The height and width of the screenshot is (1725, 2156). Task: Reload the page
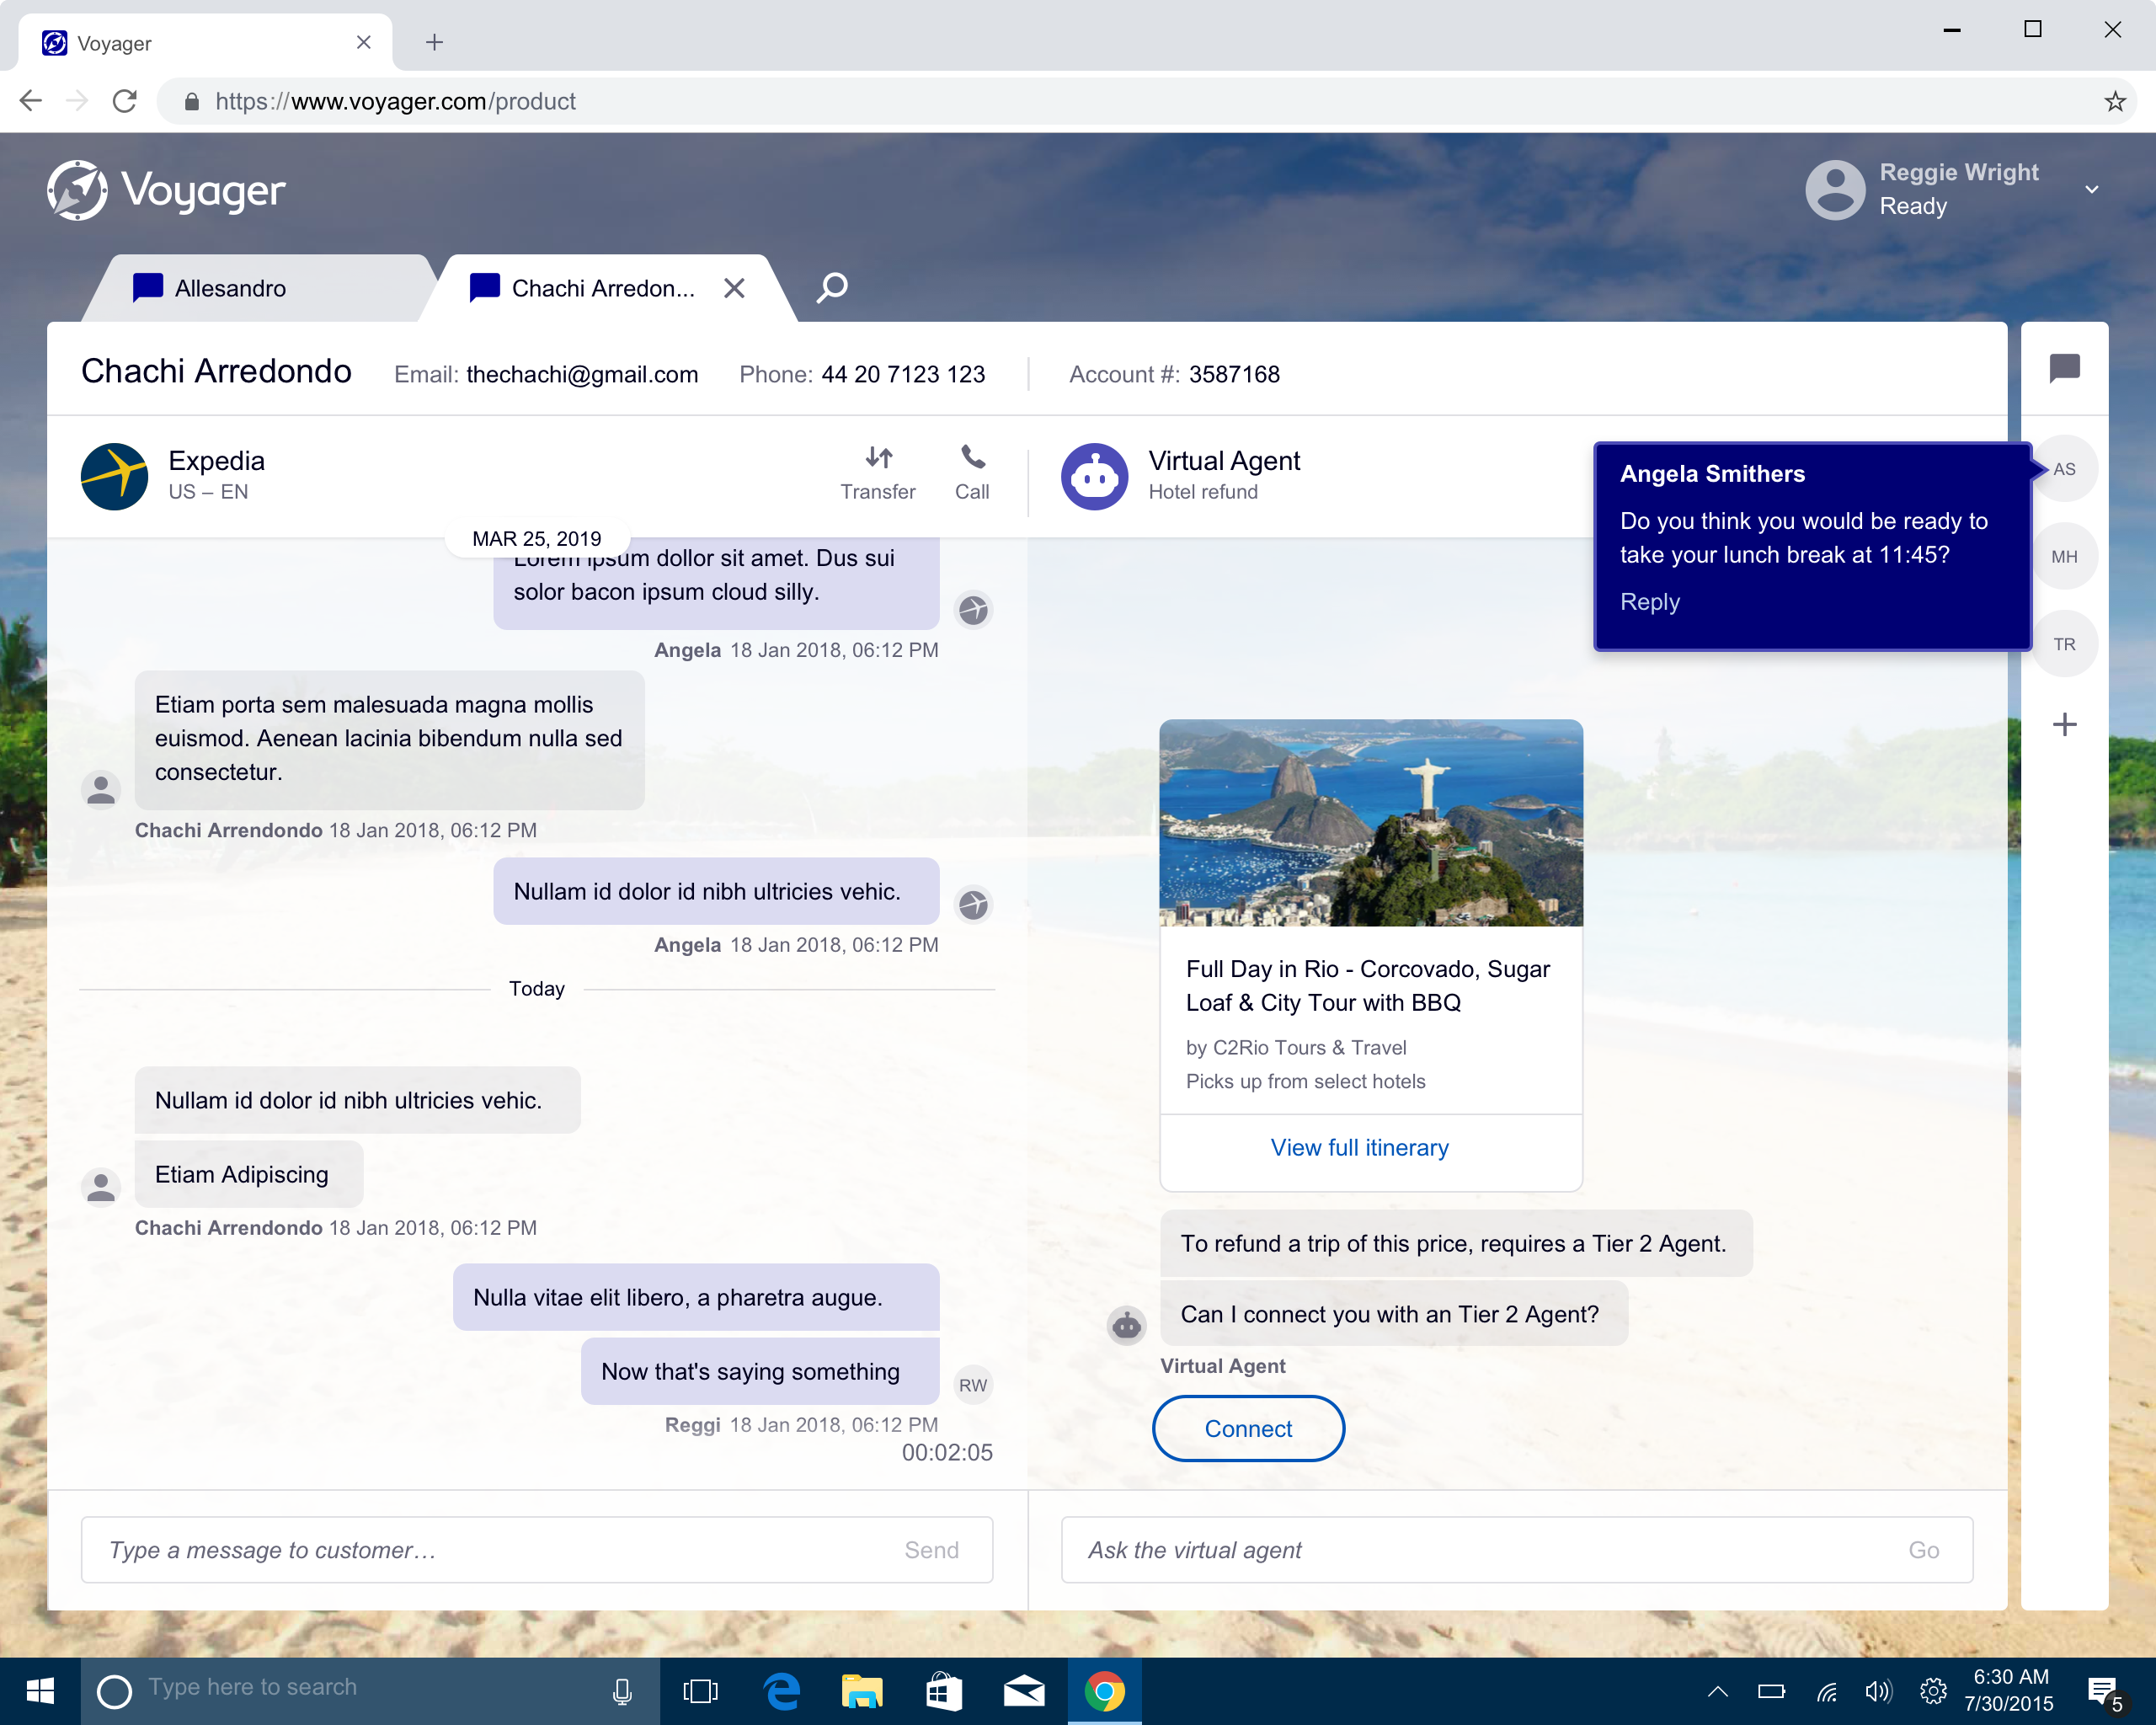(124, 101)
